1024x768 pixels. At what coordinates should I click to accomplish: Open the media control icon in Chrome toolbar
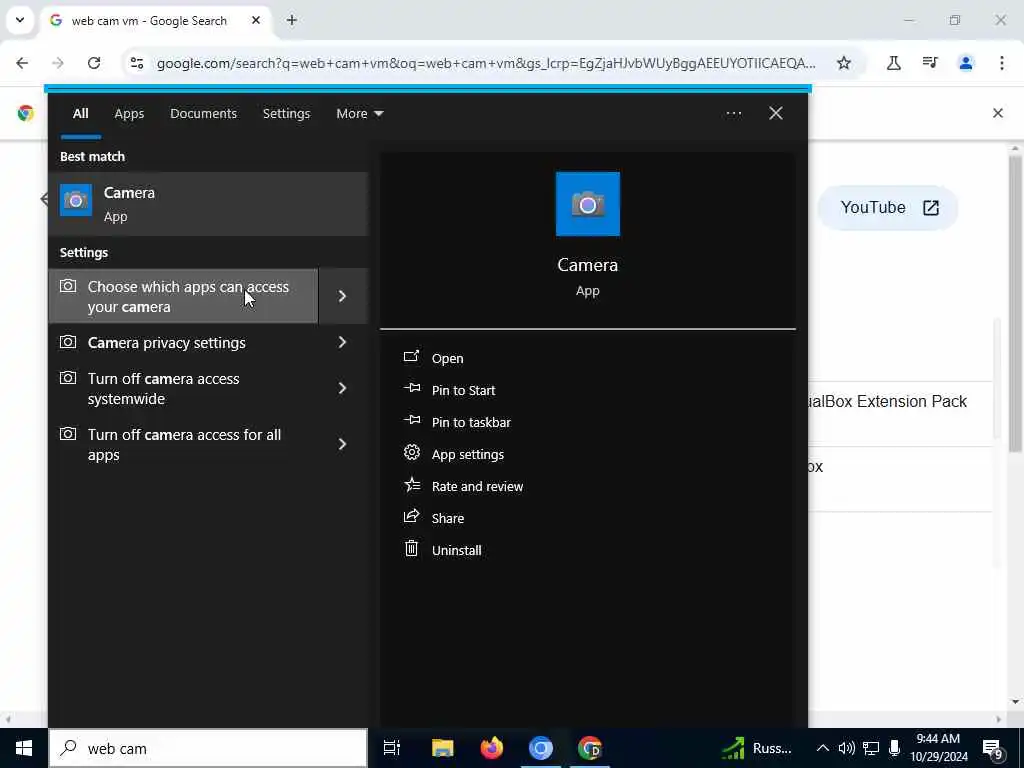[x=930, y=63]
